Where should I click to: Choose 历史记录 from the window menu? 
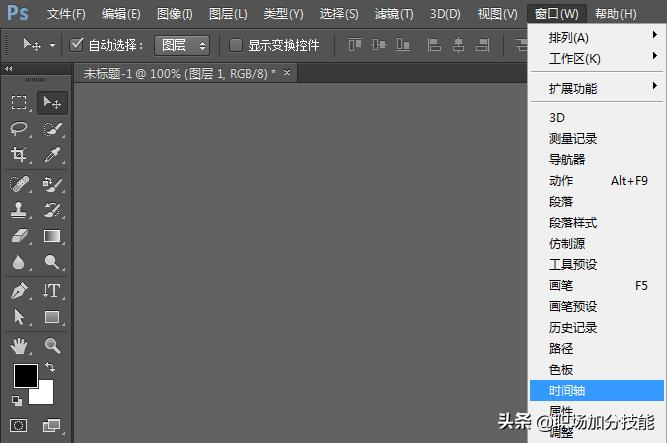point(596,327)
